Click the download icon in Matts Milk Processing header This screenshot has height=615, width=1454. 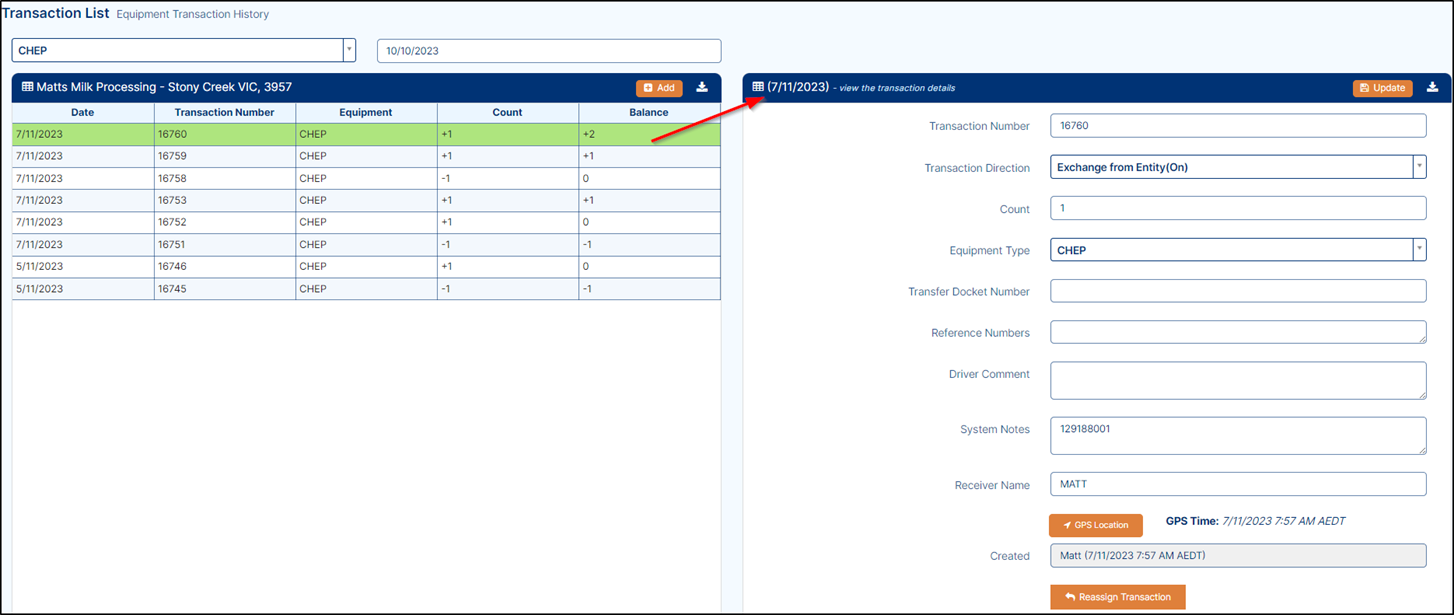[x=702, y=88]
